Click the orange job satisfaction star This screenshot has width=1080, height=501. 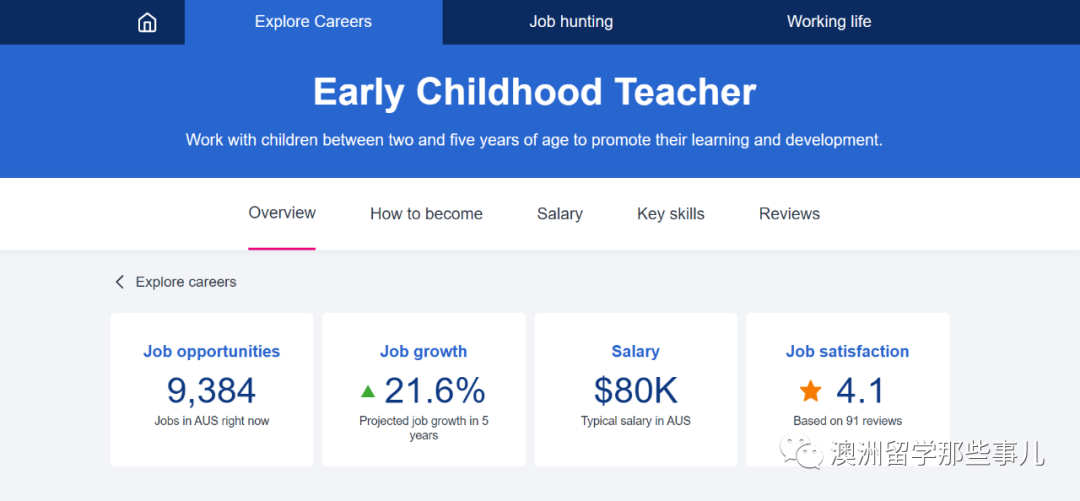tap(811, 391)
